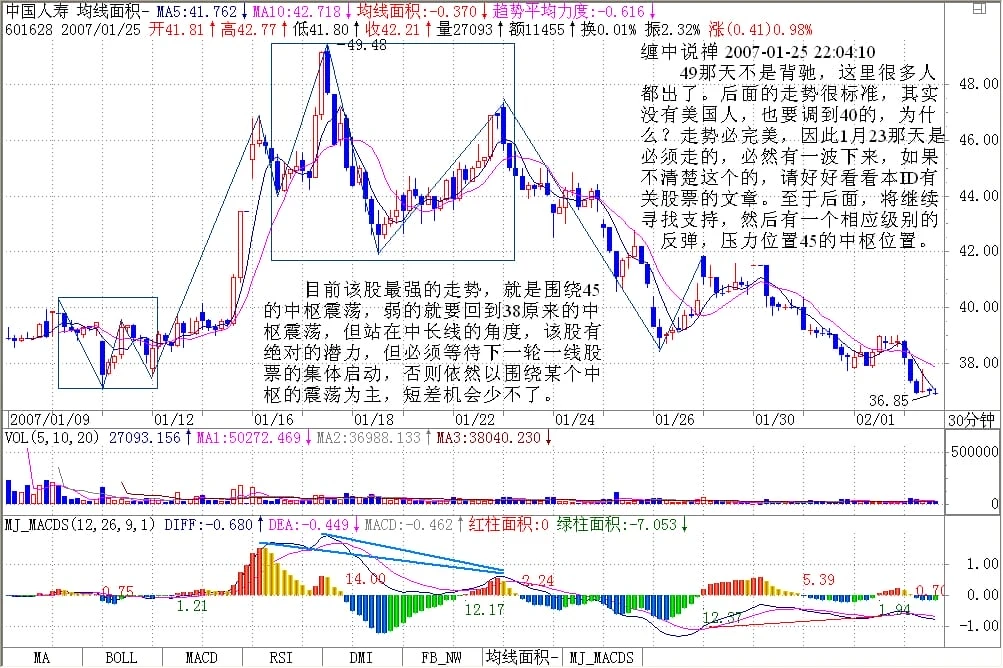Select the 均线面积- tab at bottom

click(x=522, y=658)
